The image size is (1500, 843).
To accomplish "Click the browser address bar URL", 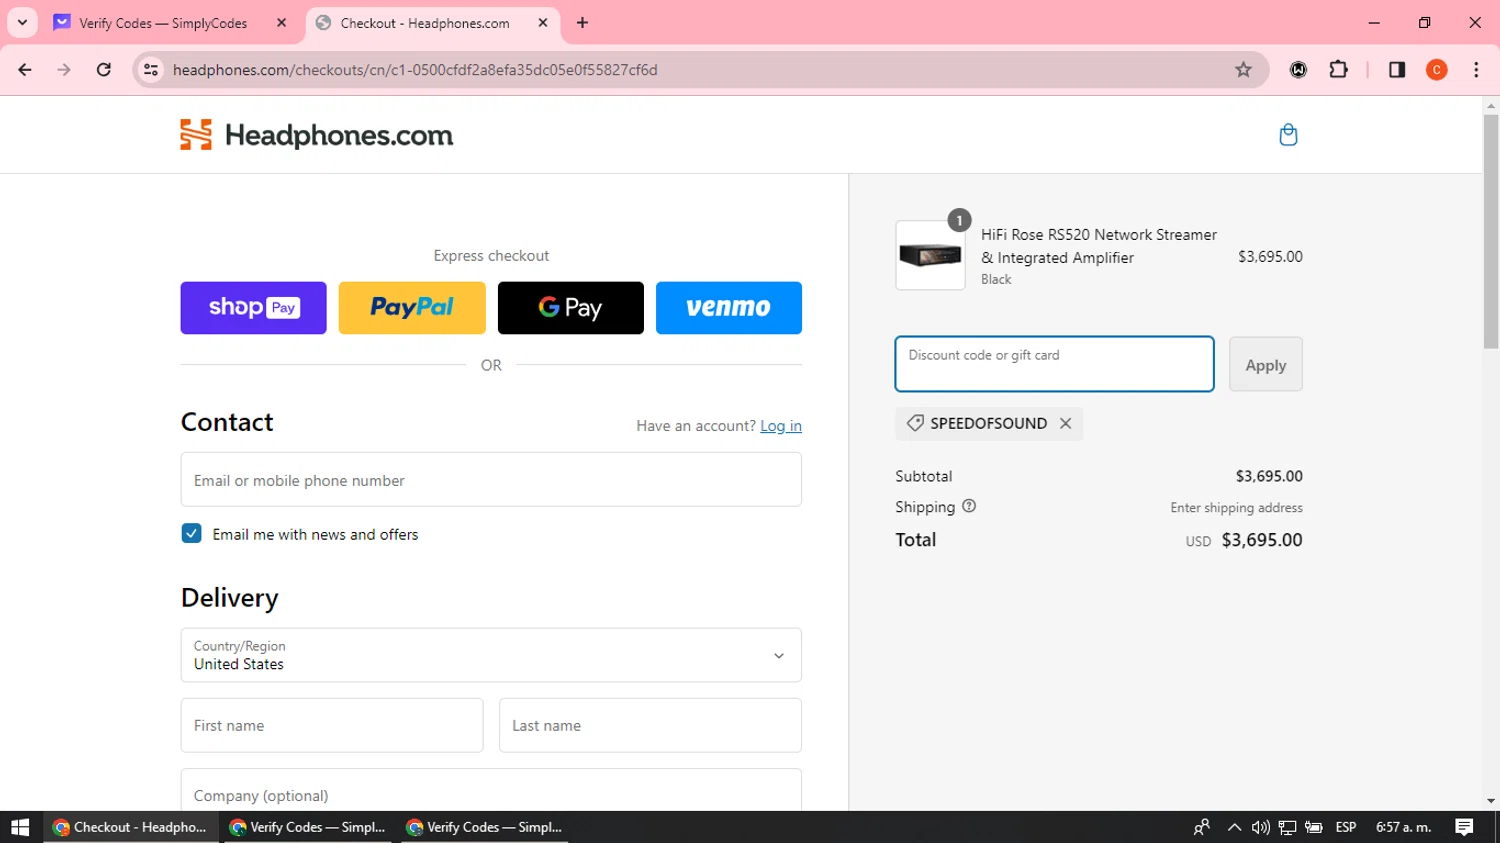I will 415,70.
